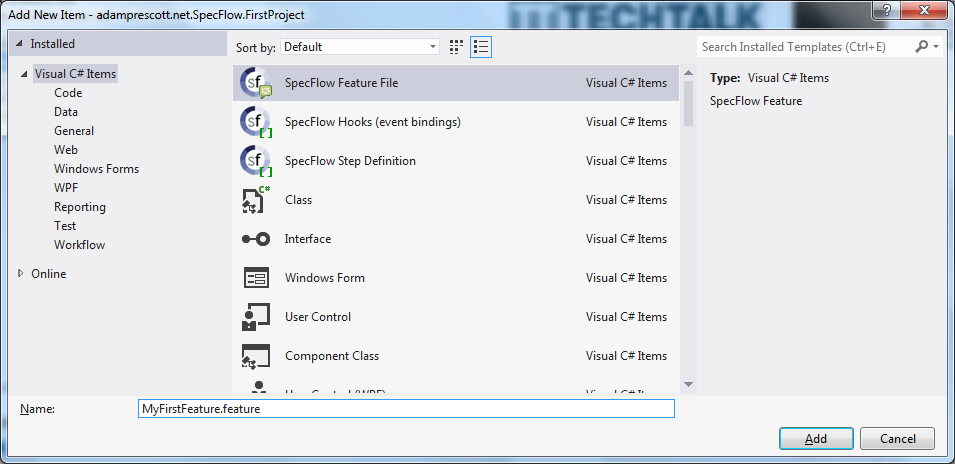Open the Sort by Default dropdown

point(360,47)
